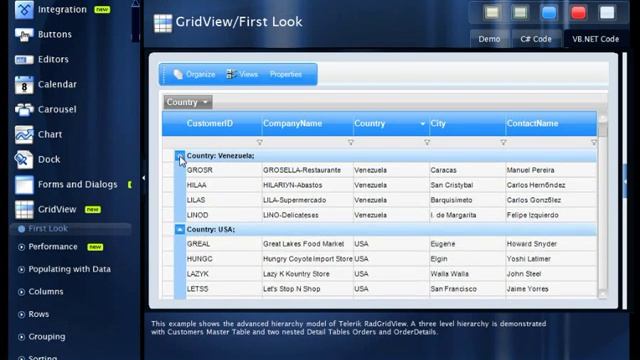Screen dimensions: 640x360
Task: Click the Barquisimeto city cell
Action: [x=467, y=200]
